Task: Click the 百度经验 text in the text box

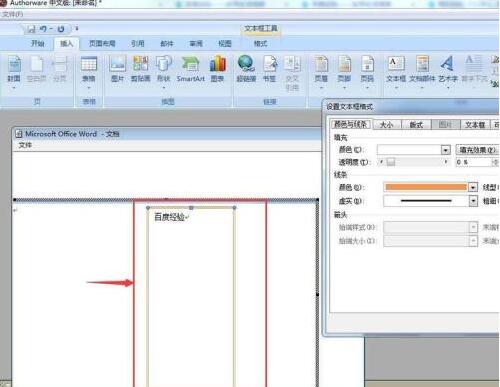Action: (169, 217)
